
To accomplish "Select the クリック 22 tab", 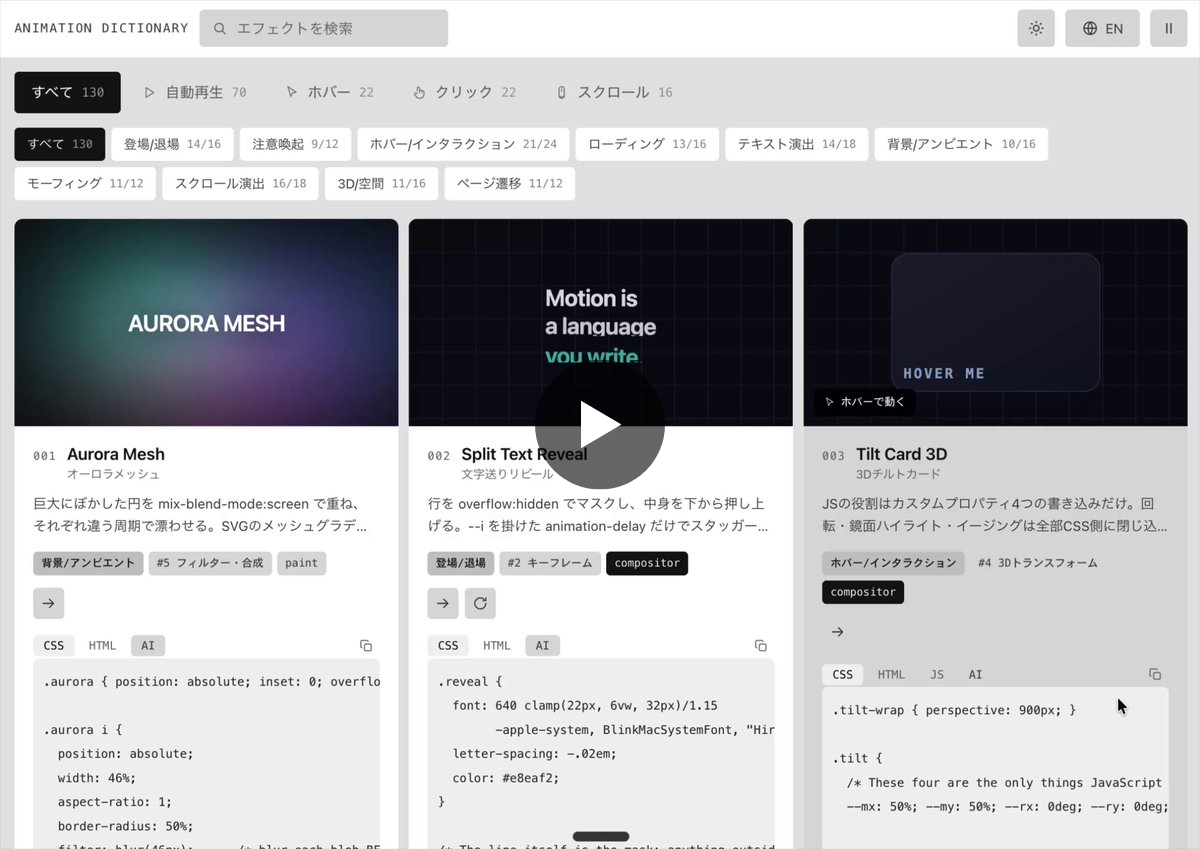I will tap(464, 92).
